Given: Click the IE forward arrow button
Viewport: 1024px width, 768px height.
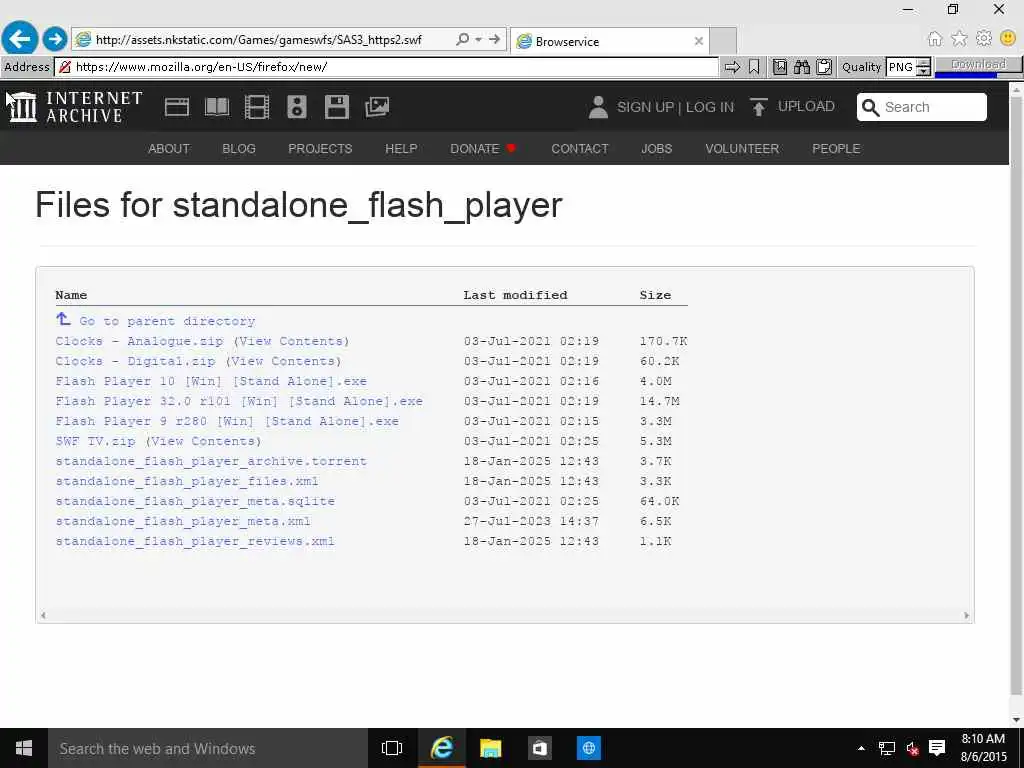Looking at the screenshot, I should coord(56,39).
